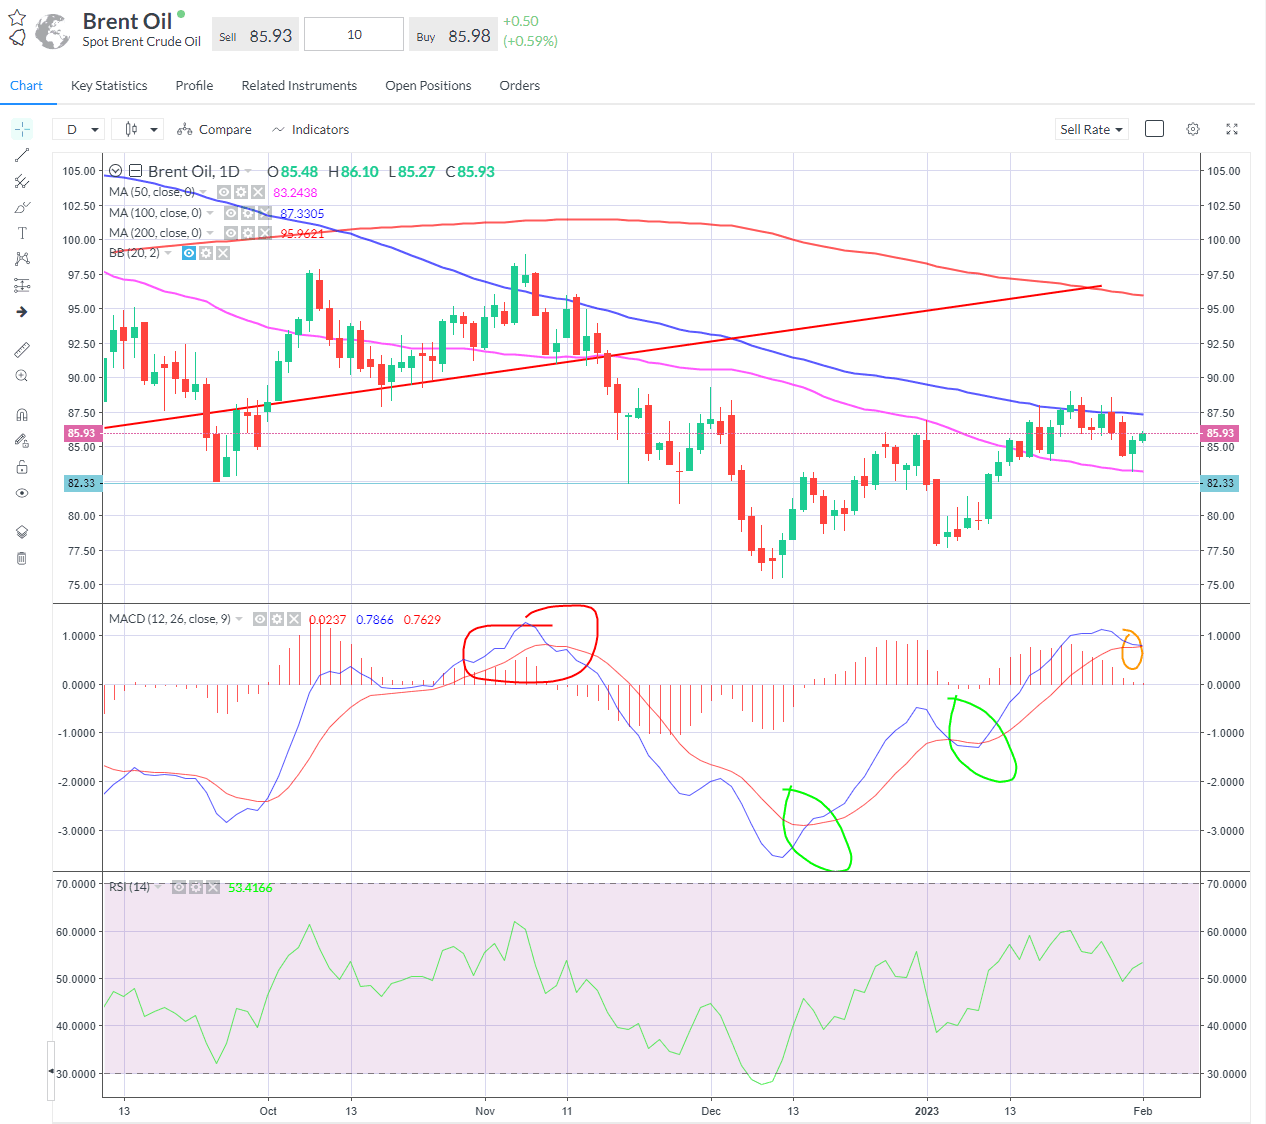Switch to Key Statistics tab
The width and height of the screenshot is (1266, 1124).
click(x=109, y=86)
